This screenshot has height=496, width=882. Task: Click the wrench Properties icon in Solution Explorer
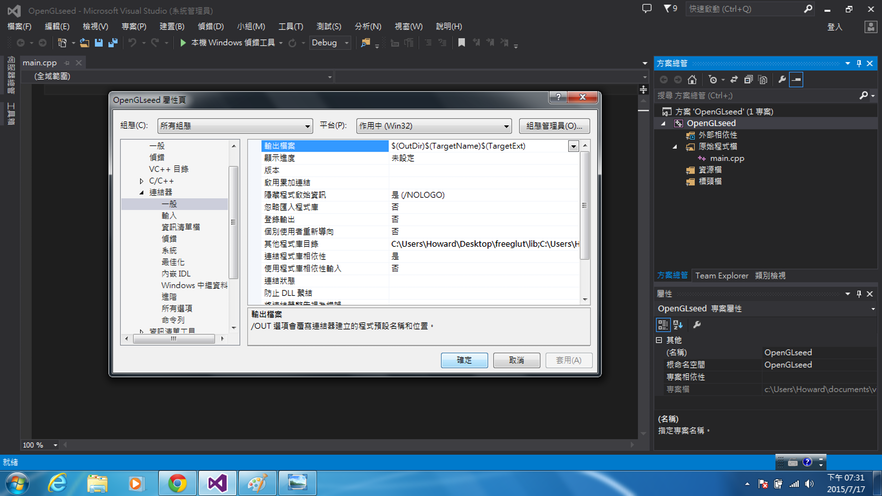[782, 80]
